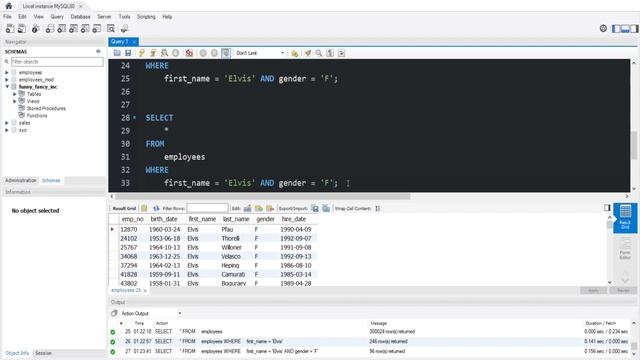Open the Action Output dropdown

click(151, 313)
